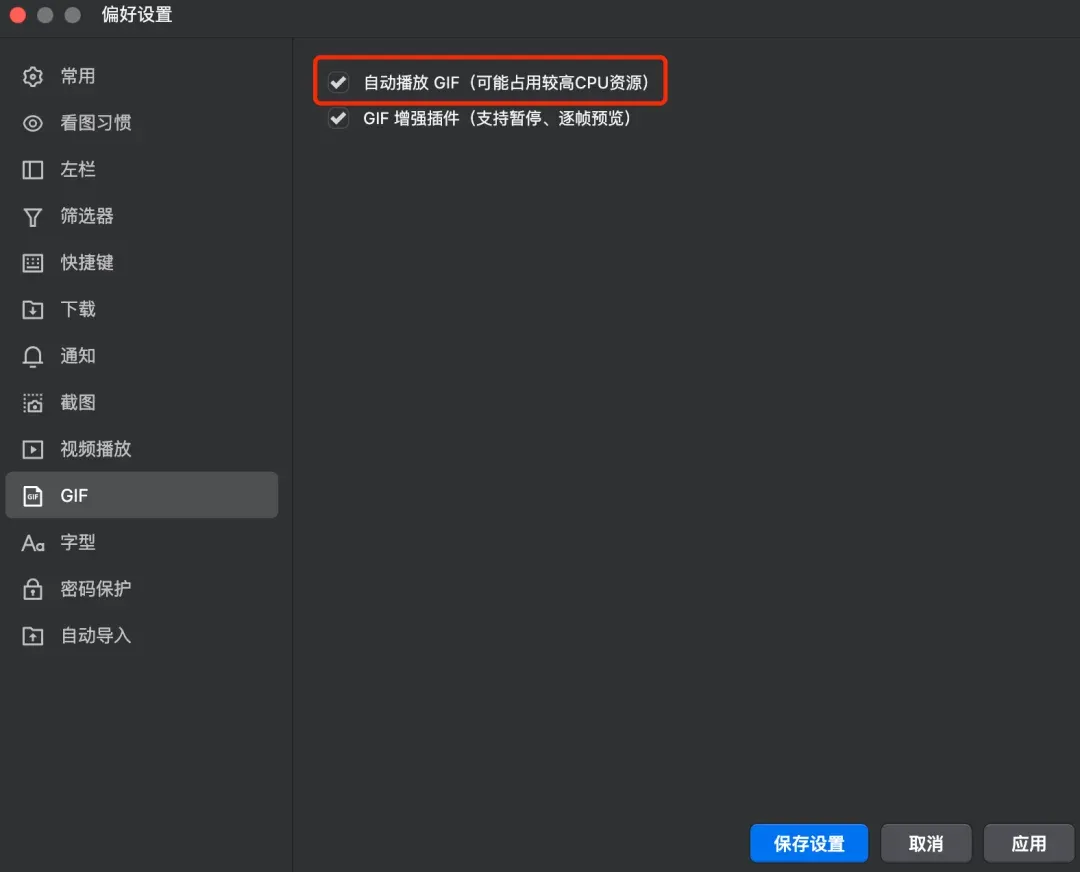The width and height of the screenshot is (1080, 872).
Task: Click the 取消 button
Action: coord(926,843)
